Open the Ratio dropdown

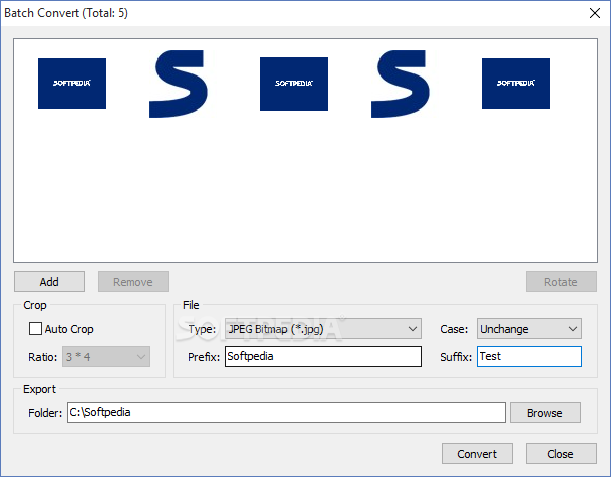(106, 357)
